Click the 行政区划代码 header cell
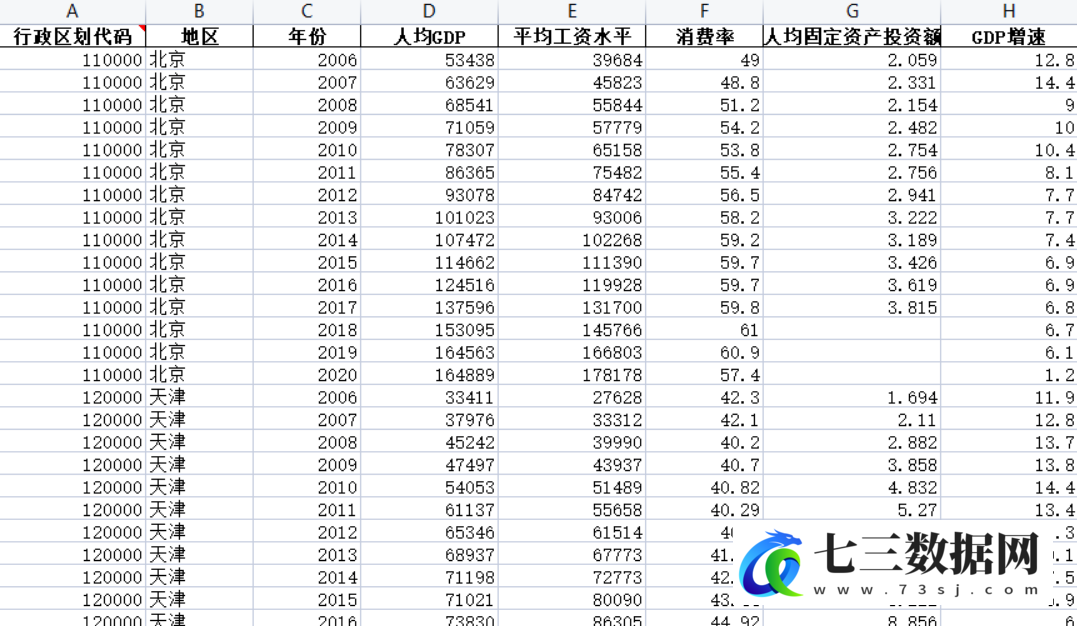The width and height of the screenshot is (1077, 626). (x=72, y=36)
